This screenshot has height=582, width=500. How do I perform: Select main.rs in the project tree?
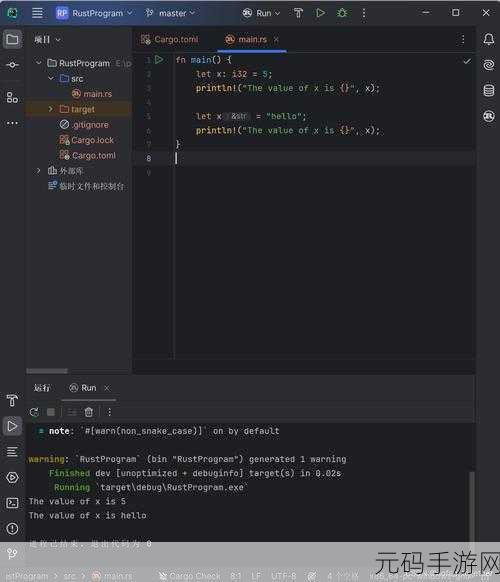point(92,94)
